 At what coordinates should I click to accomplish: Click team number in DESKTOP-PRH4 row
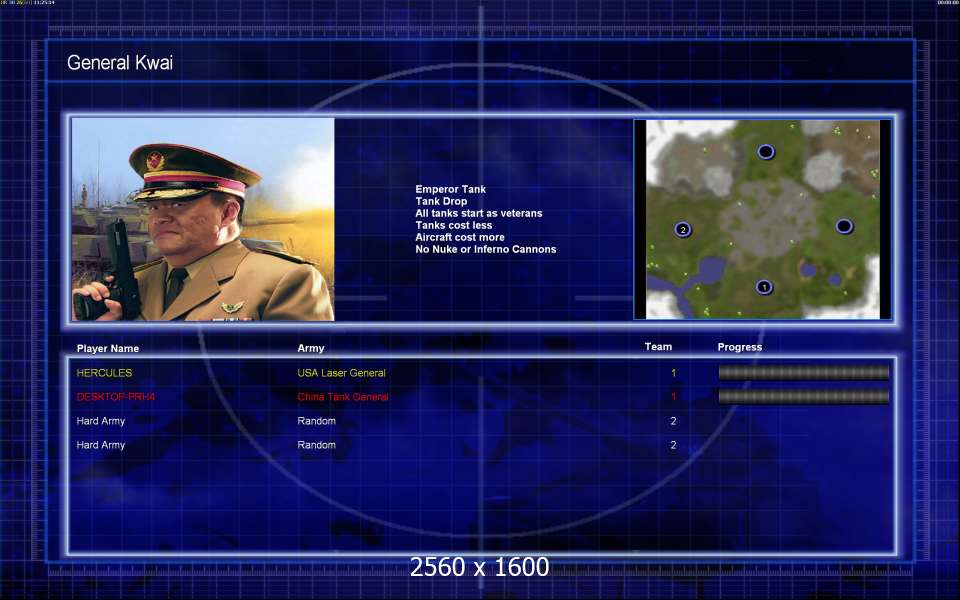click(x=673, y=397)
